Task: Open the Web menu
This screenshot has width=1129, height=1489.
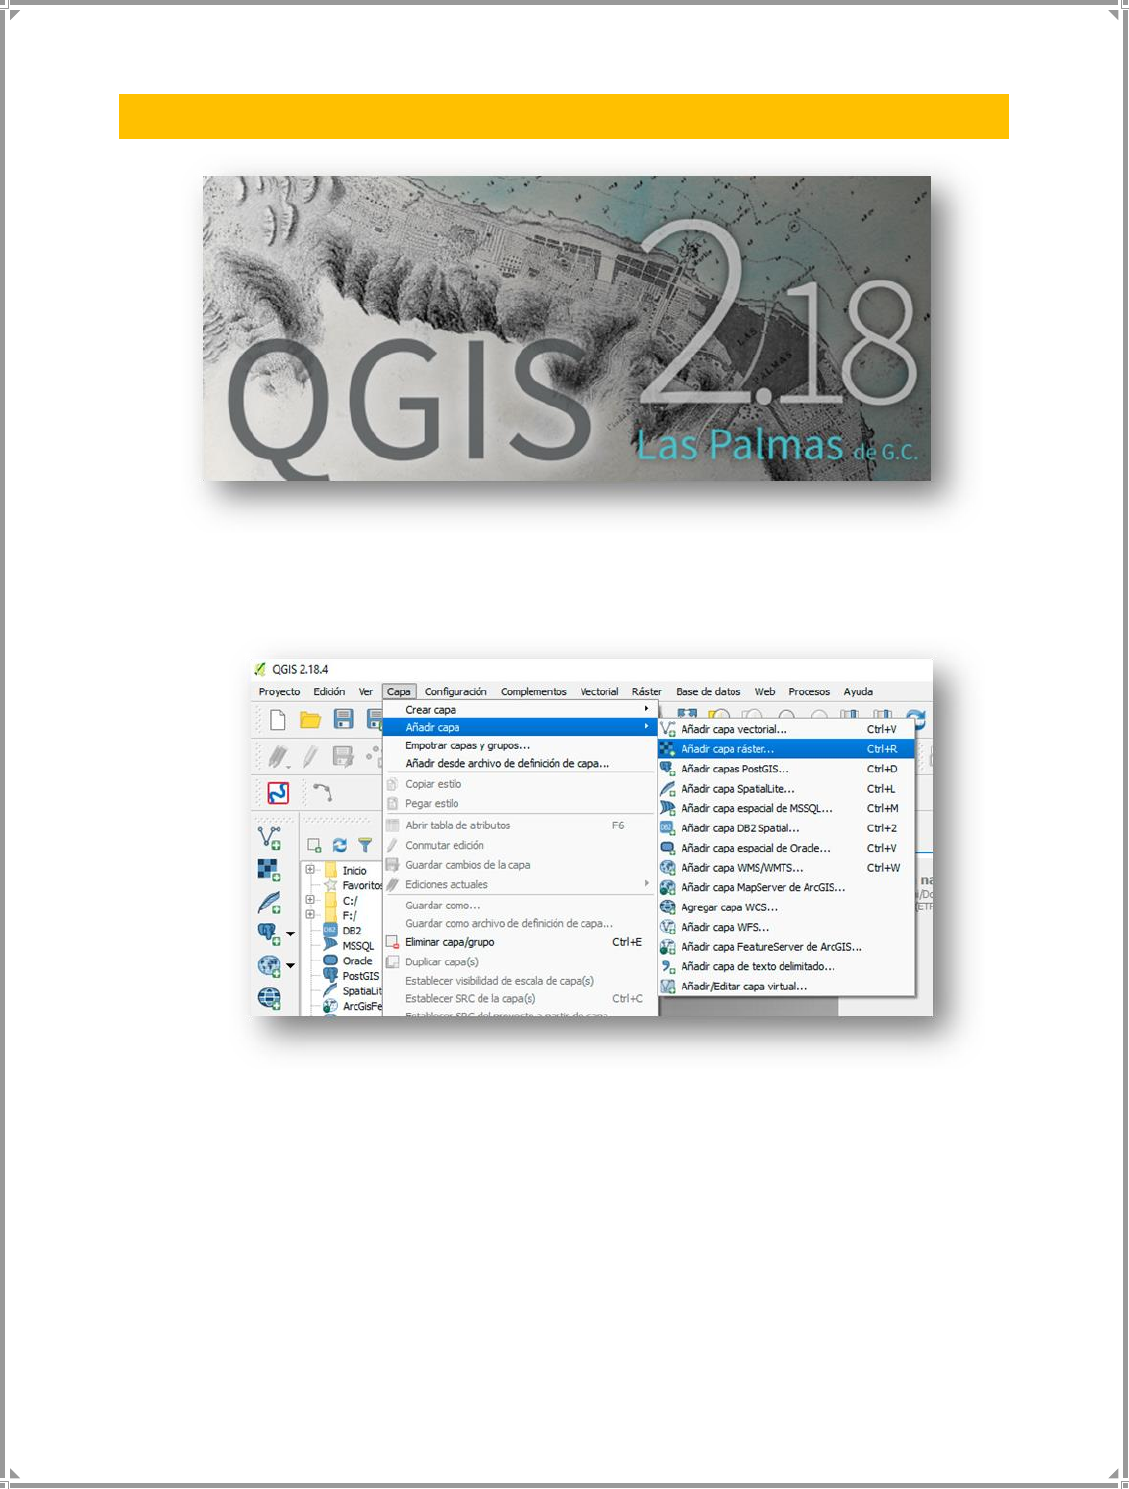Action: 765,692
